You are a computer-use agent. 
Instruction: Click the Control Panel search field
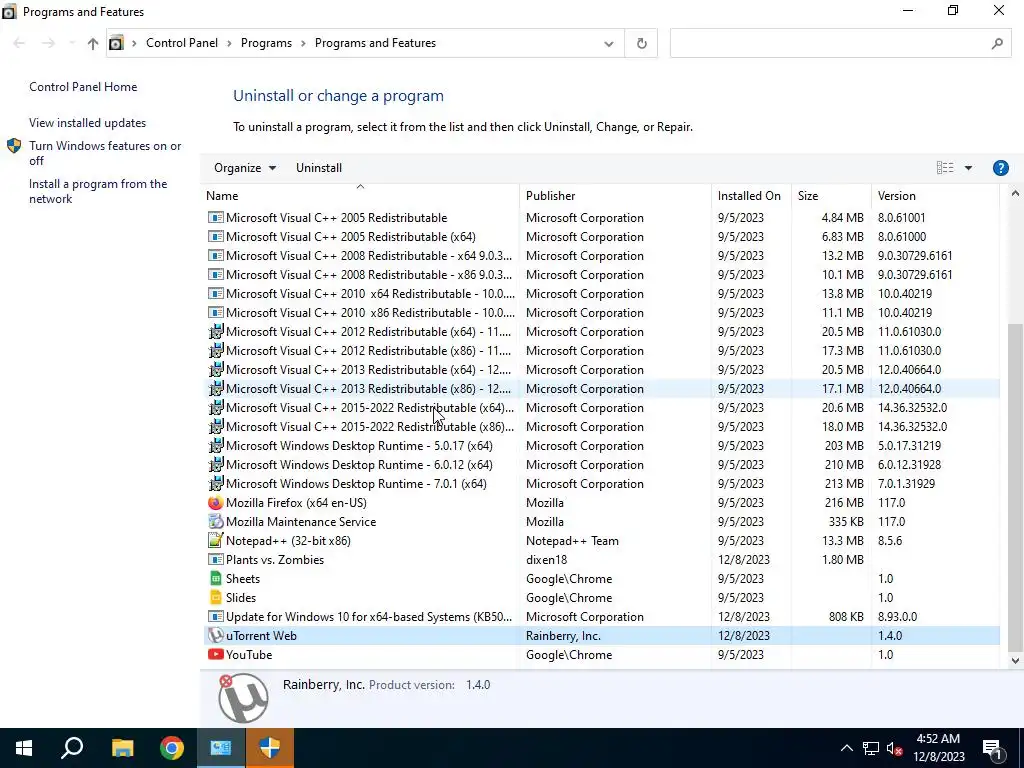tap(840, 43)
